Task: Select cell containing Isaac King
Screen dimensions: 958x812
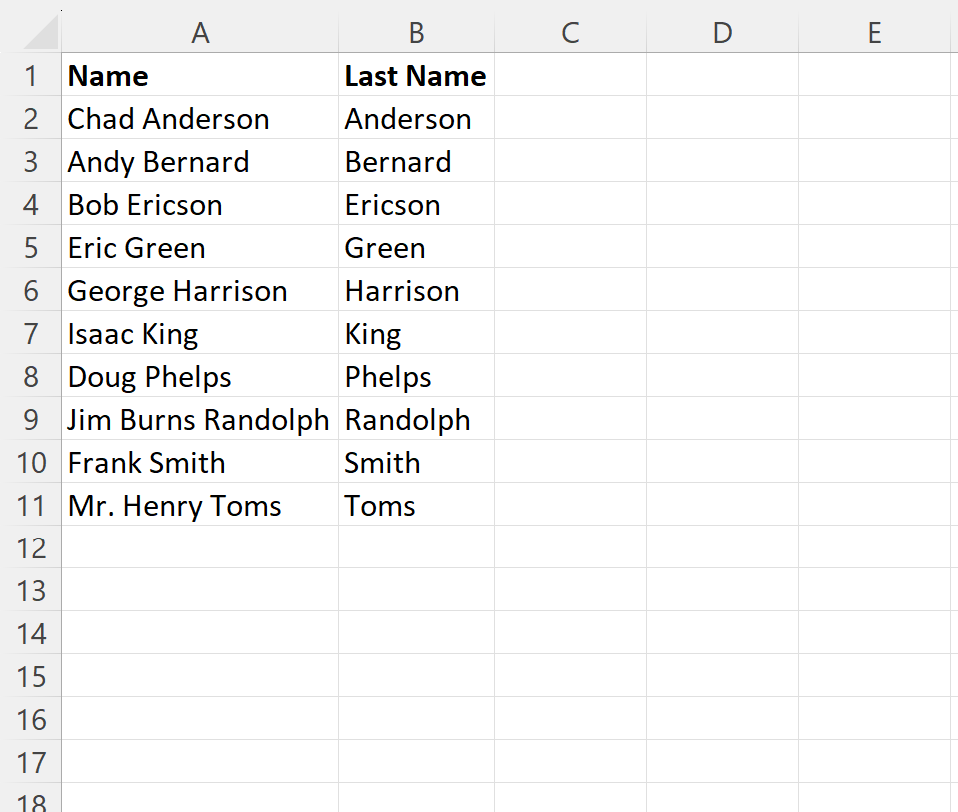Action: click(x=200, y=333)
